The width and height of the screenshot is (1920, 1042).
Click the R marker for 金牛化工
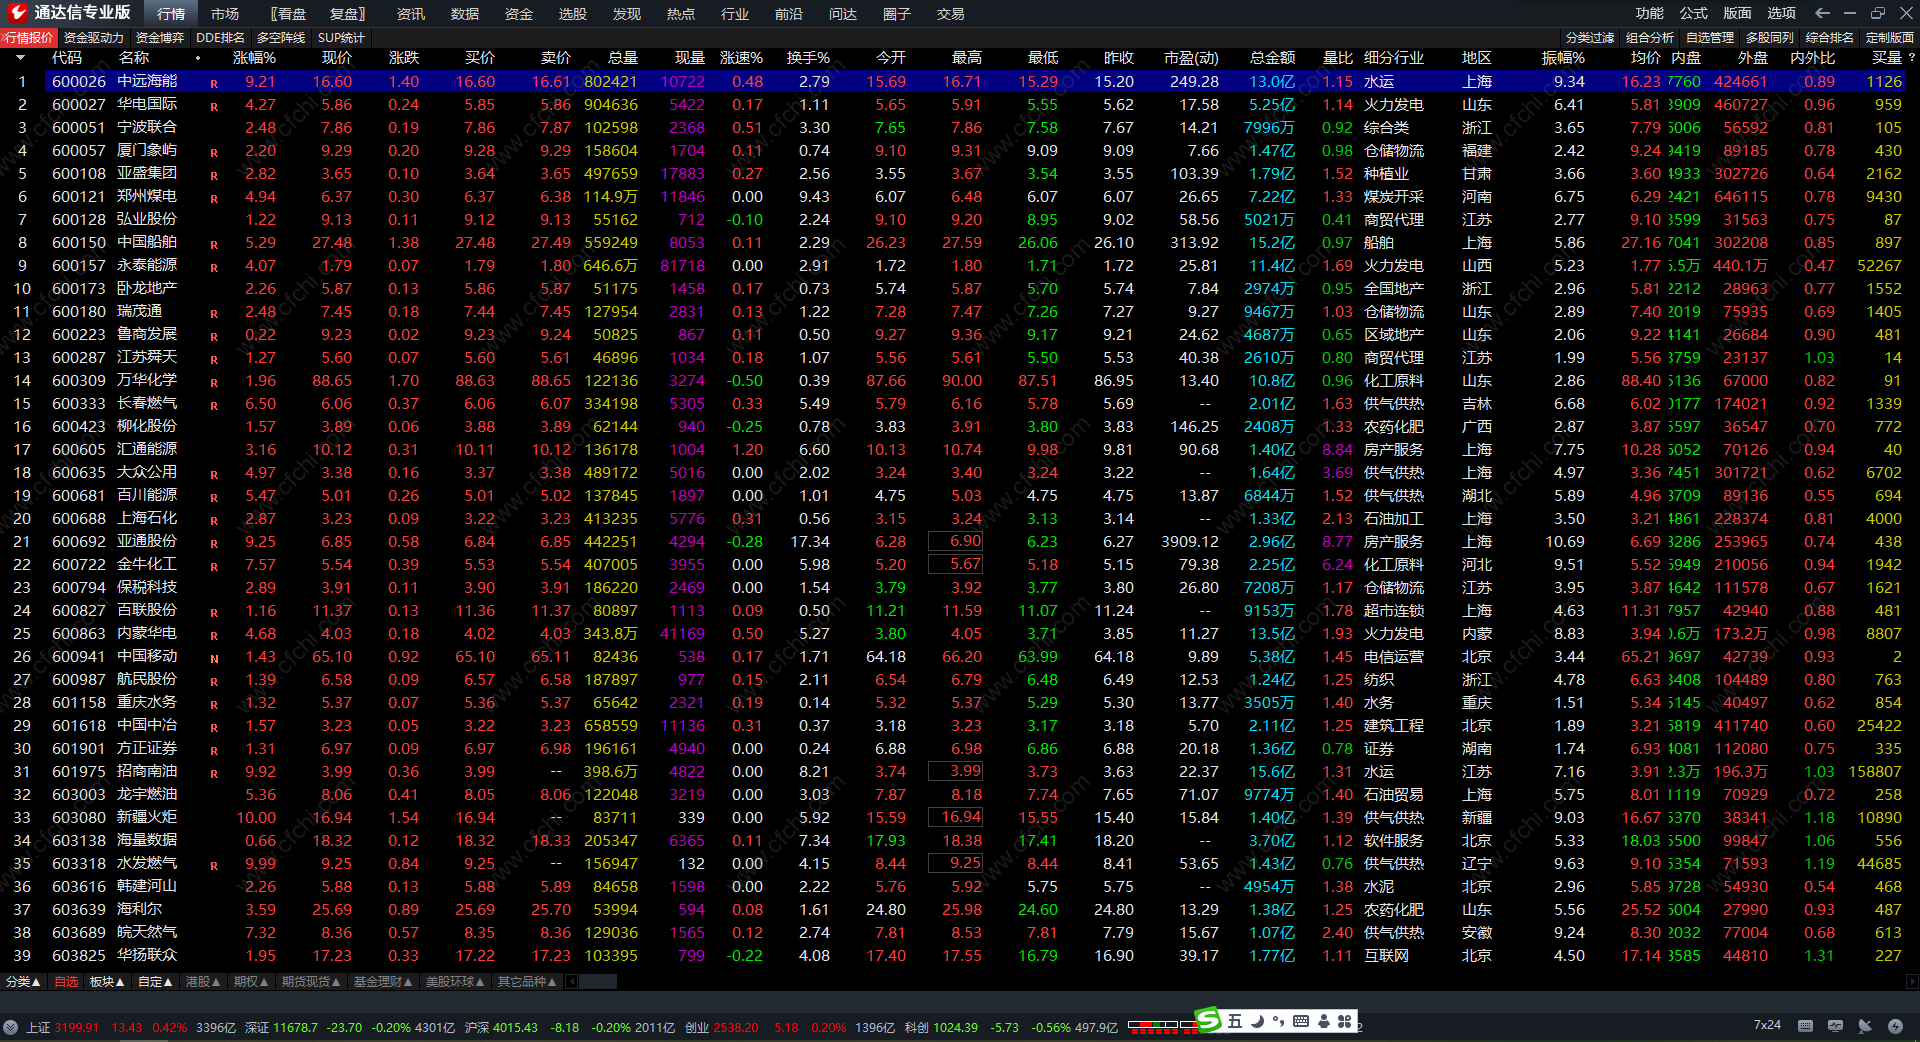click(214, 567)
